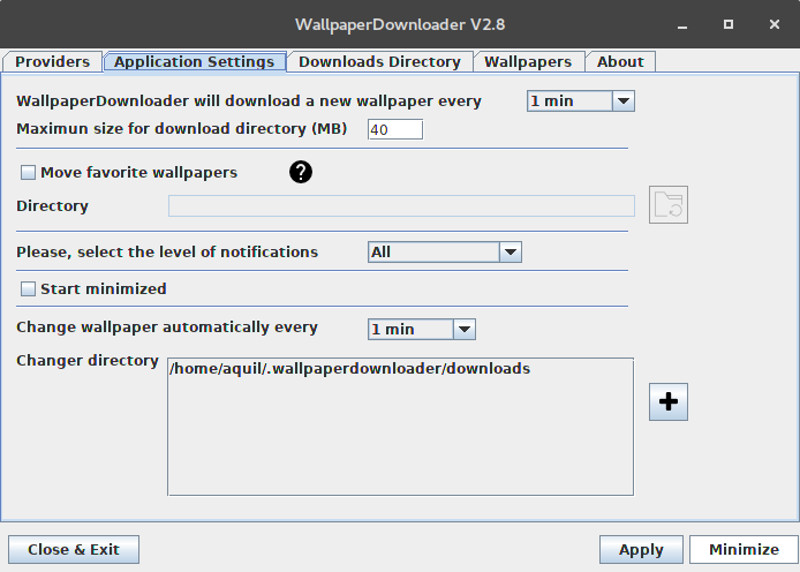Viewport: 800px width, 572px height.
Task: Click the Close & Exit button
Action: pyautogui.click(x=73, y=550)
